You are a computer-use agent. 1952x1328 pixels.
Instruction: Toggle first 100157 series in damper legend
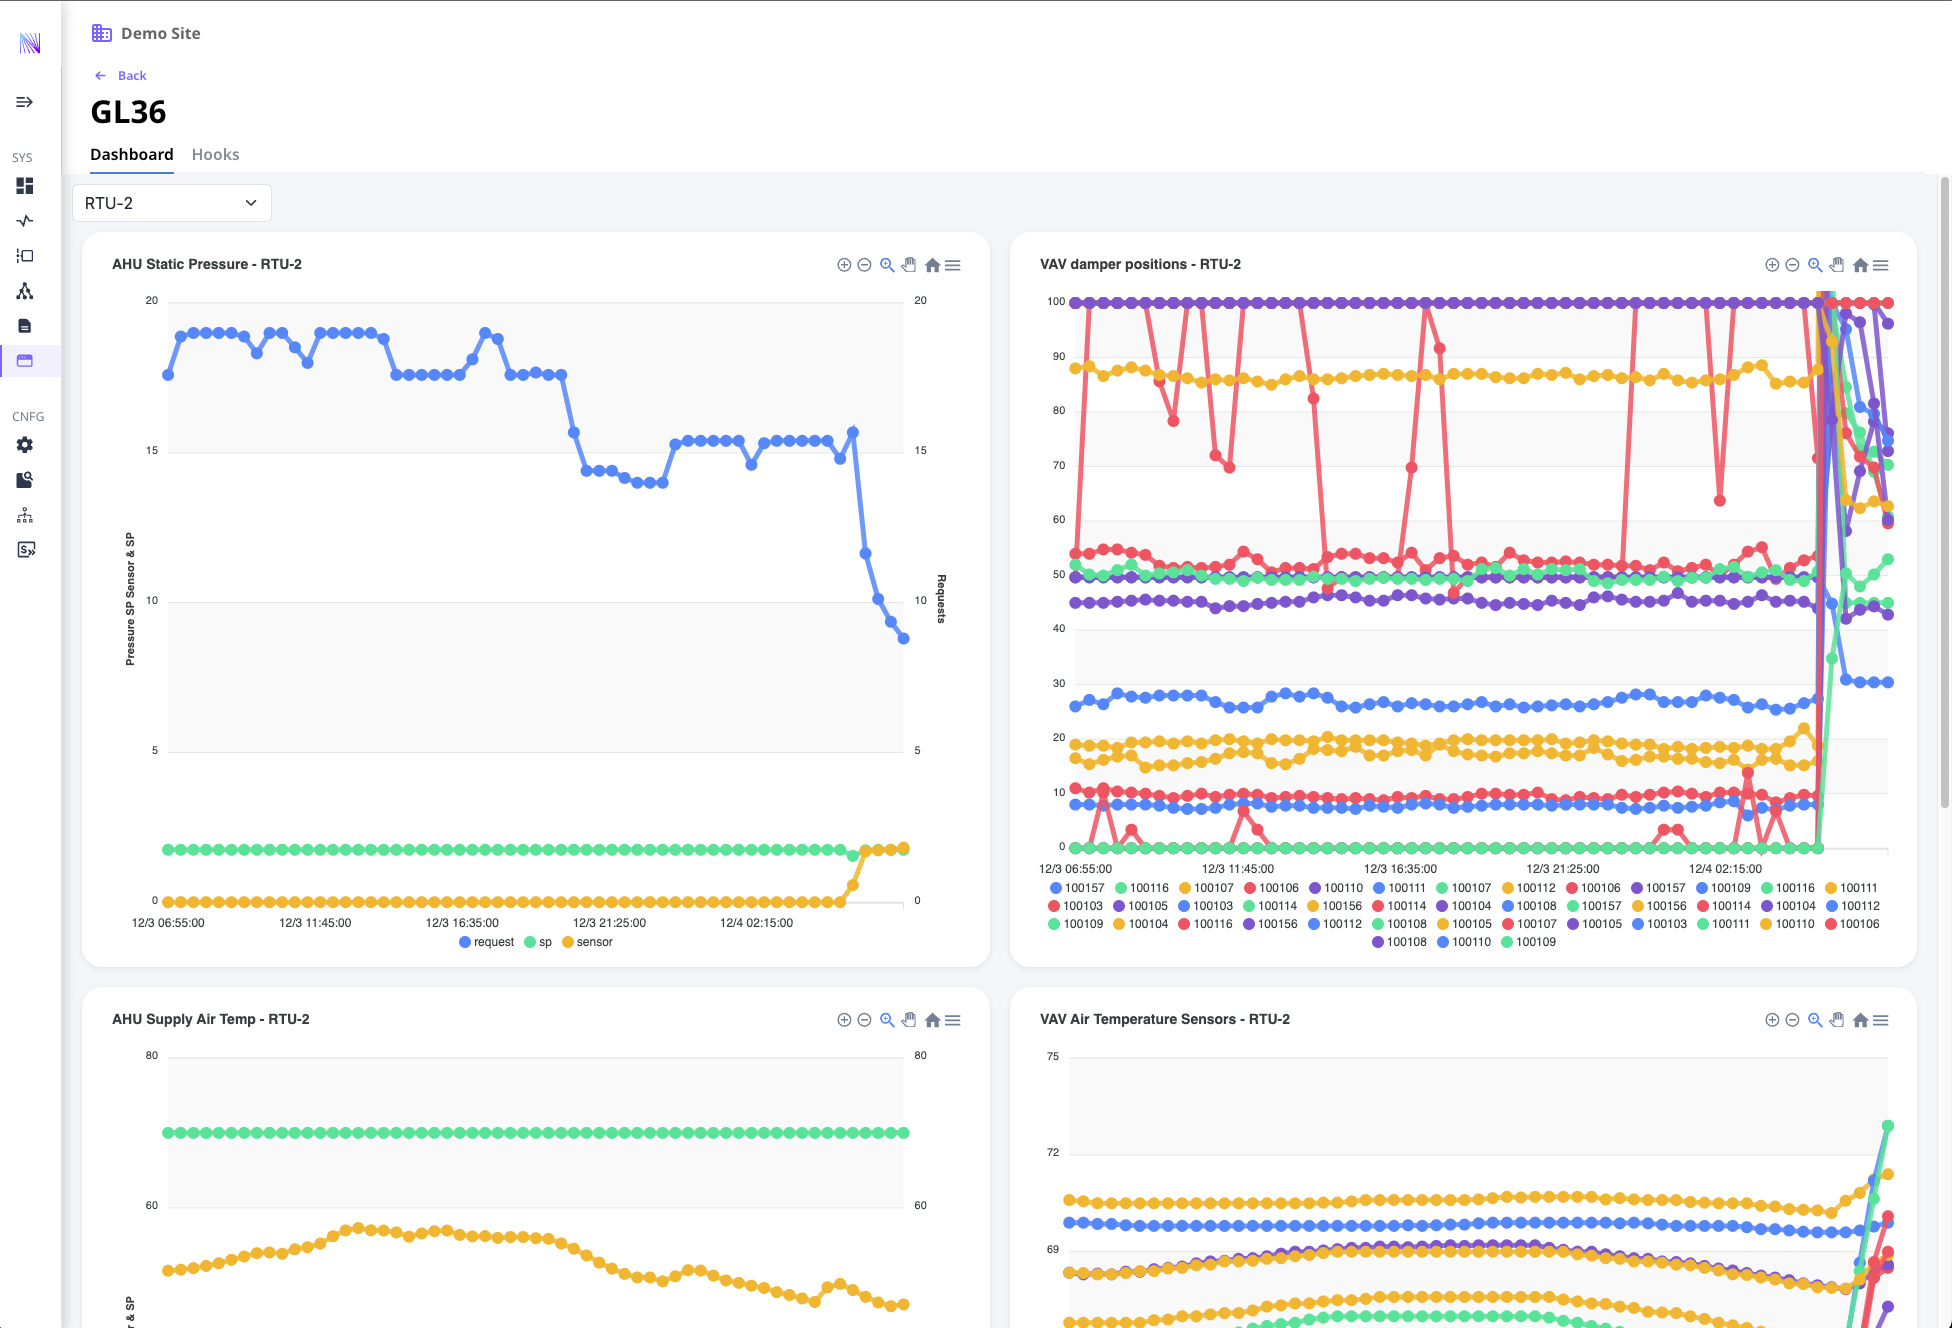click(1077, 888)
